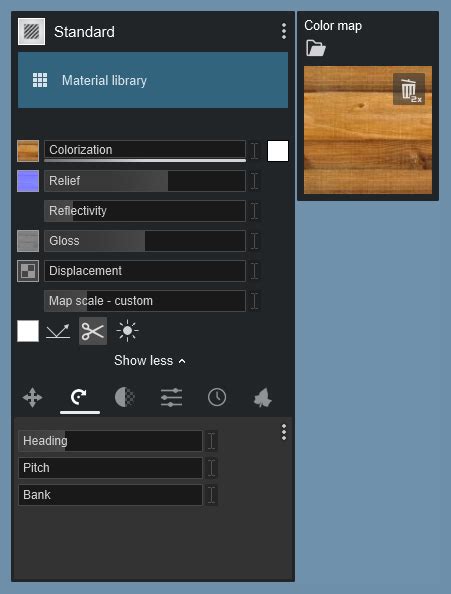The width and height of the screenshot is (451, 594).
Task: Click the text-input icon next to Gloss
Action: [x=255, y=241]
